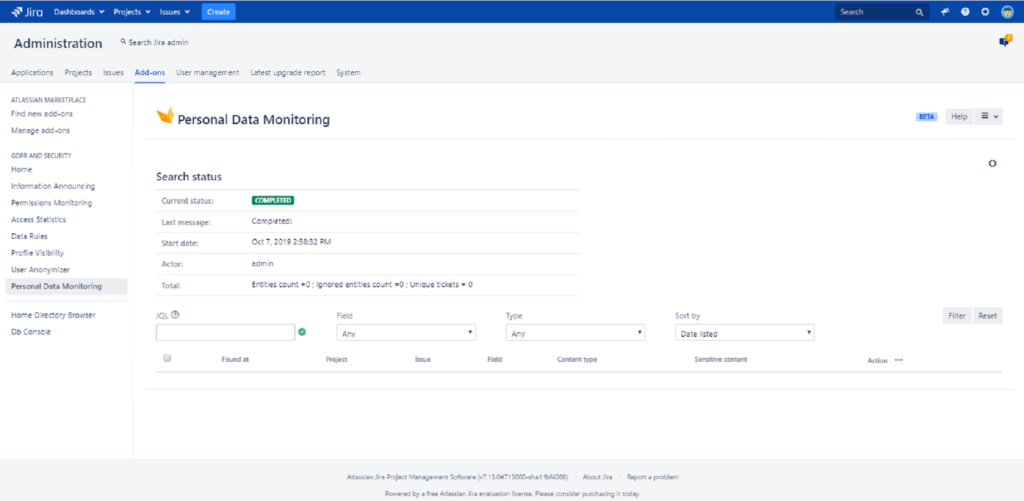Click the Reset button
This screenshot has width=1024, height=501.
987,315
